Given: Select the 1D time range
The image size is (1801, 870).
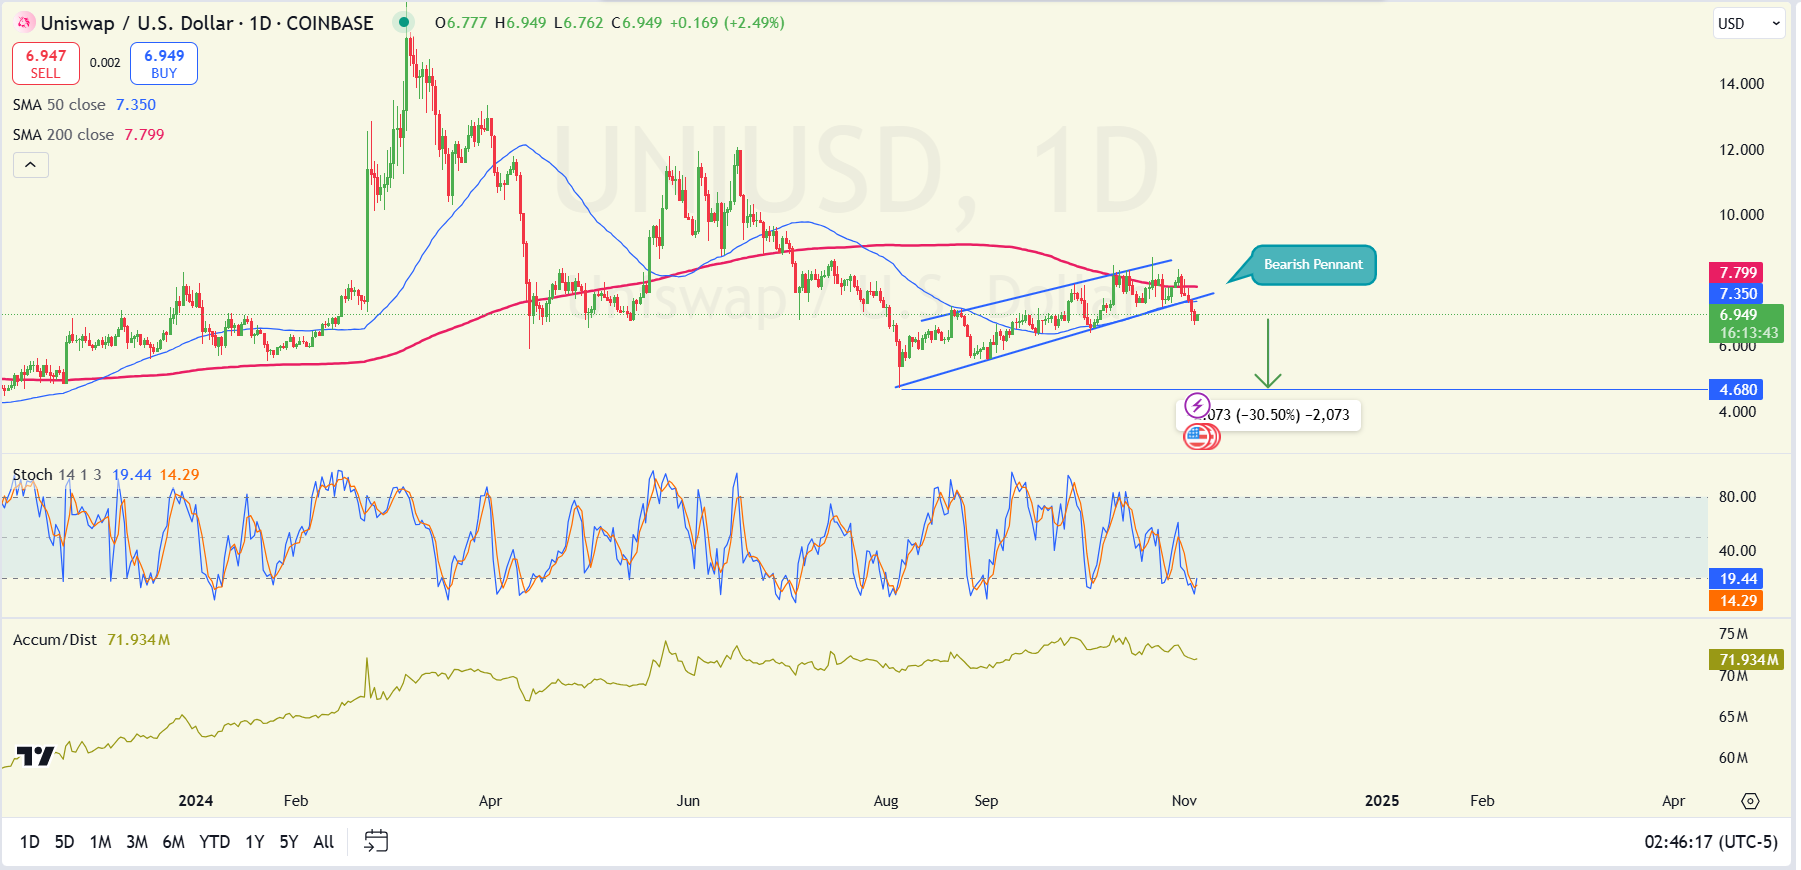Looking at the screenshot, I should (x=30, y=842).
